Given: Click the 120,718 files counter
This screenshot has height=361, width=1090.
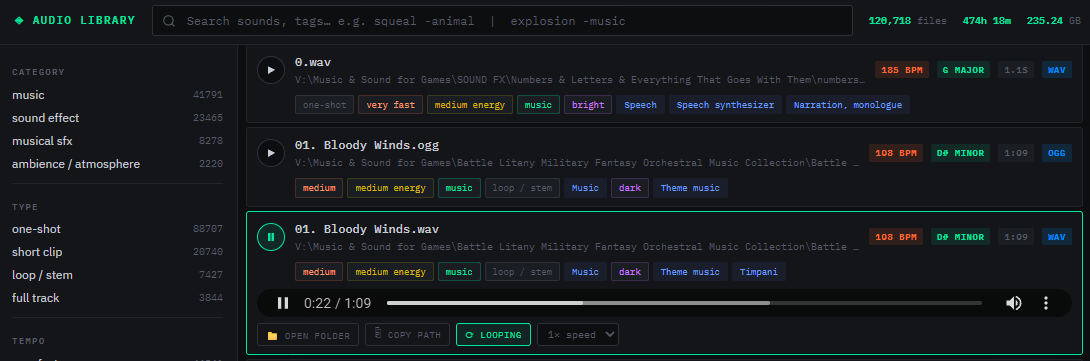Looking at the screenshot, I should pos(907,21).
